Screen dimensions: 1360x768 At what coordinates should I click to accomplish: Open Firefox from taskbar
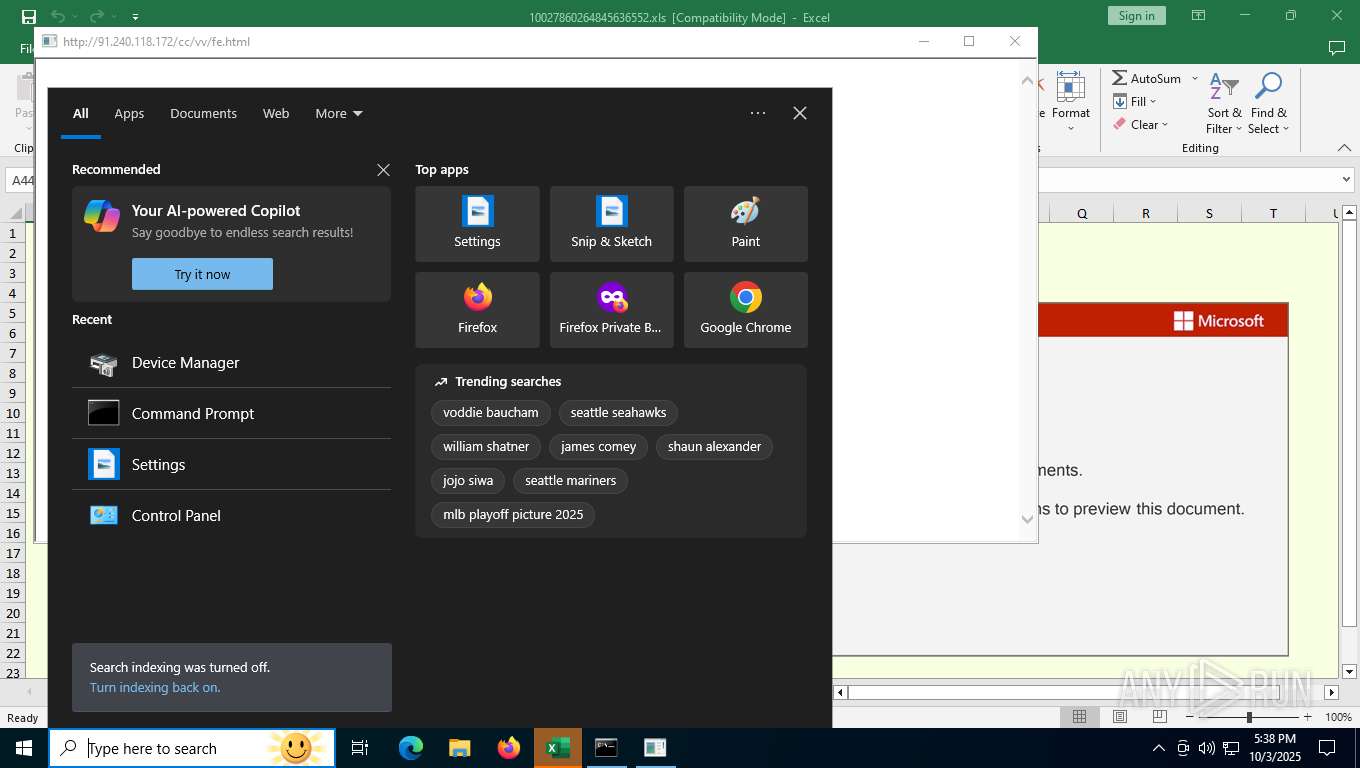click(x=509, y=748)
